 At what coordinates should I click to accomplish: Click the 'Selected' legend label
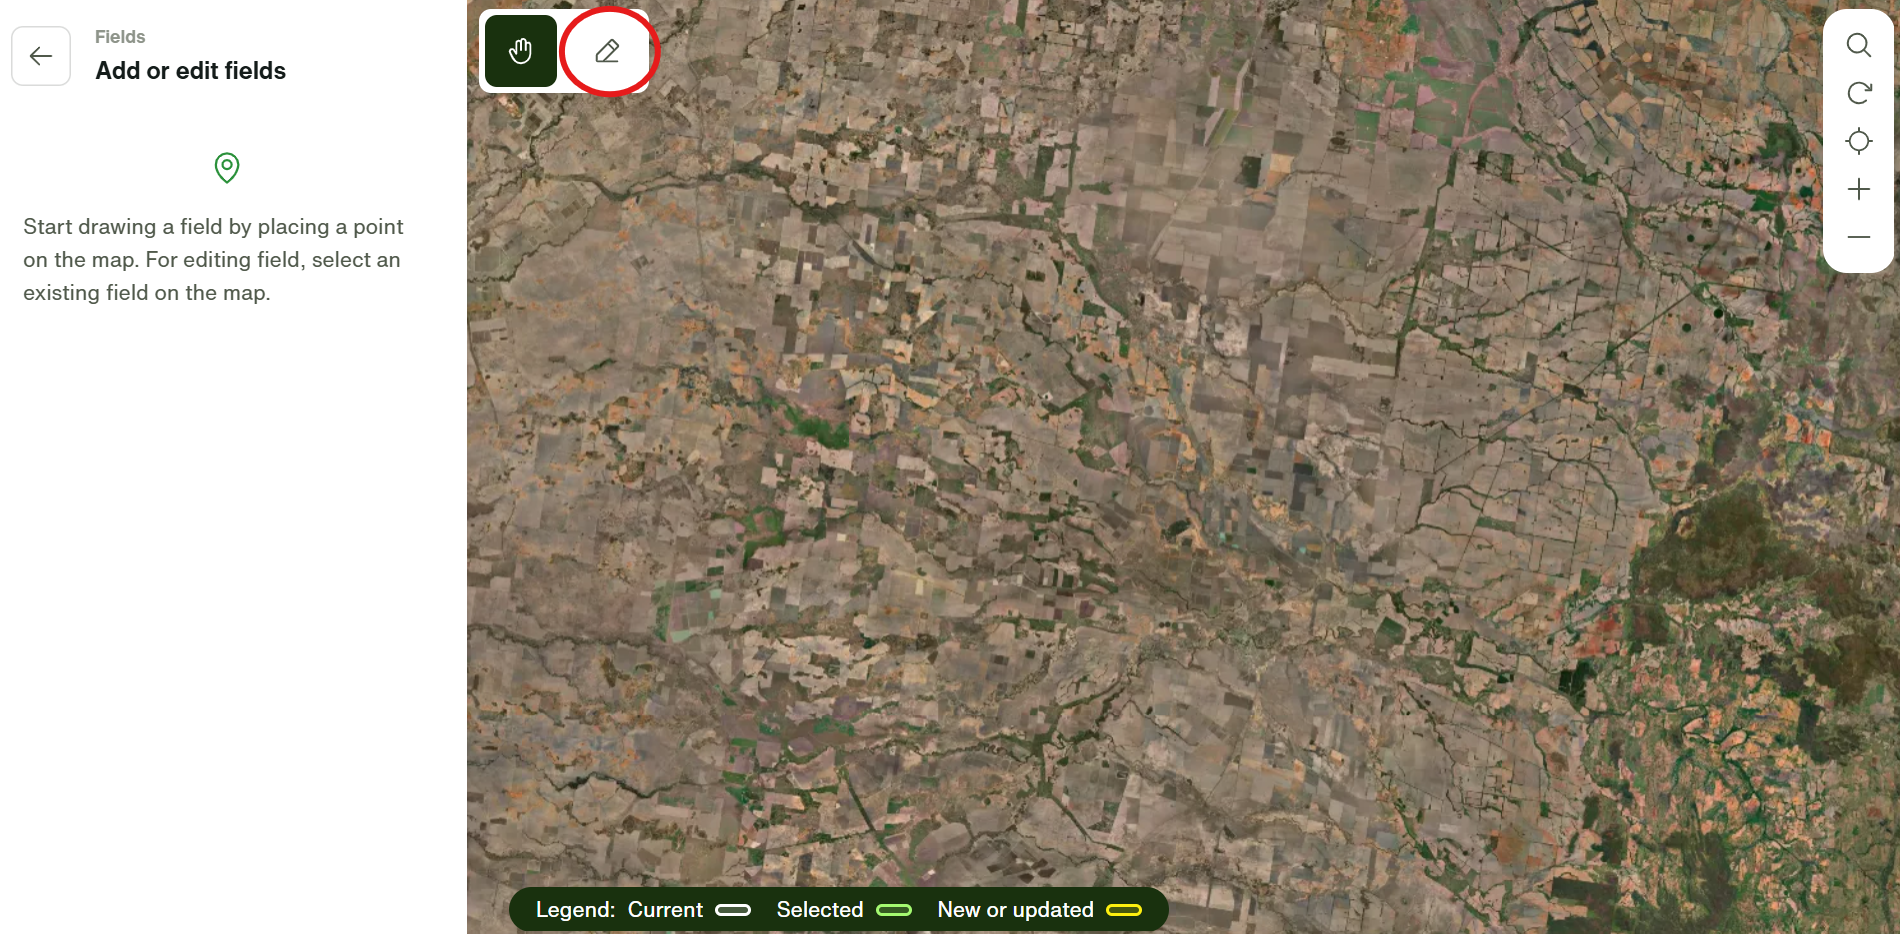pos(819,910)
